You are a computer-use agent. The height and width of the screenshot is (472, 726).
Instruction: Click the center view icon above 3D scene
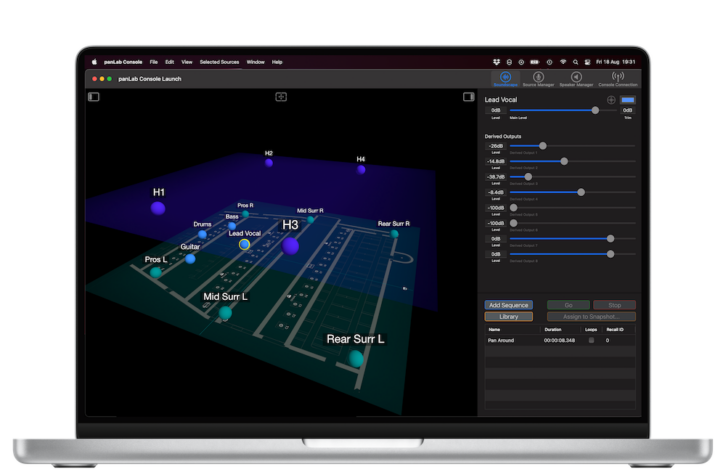pos(281,97)
